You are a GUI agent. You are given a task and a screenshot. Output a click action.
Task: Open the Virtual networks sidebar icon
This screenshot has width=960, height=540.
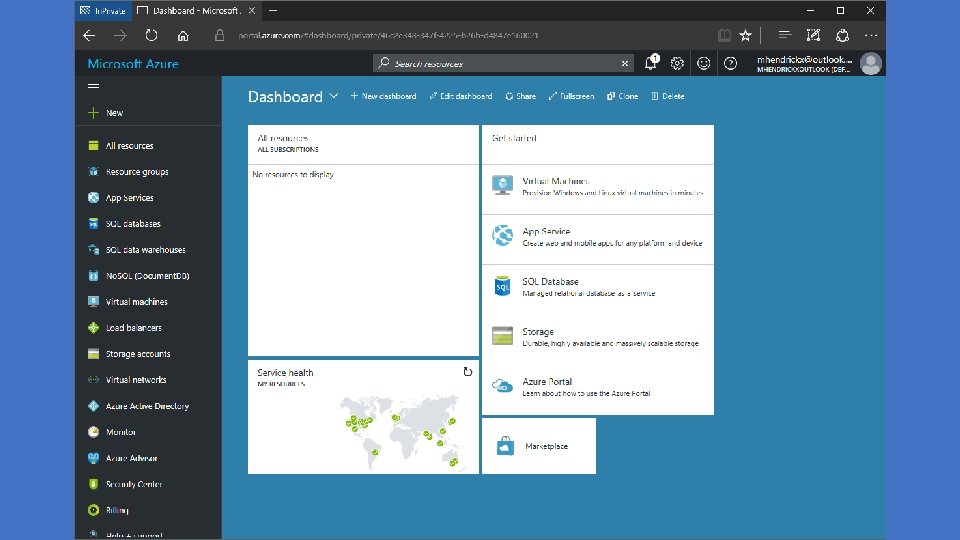coord(93,380)
